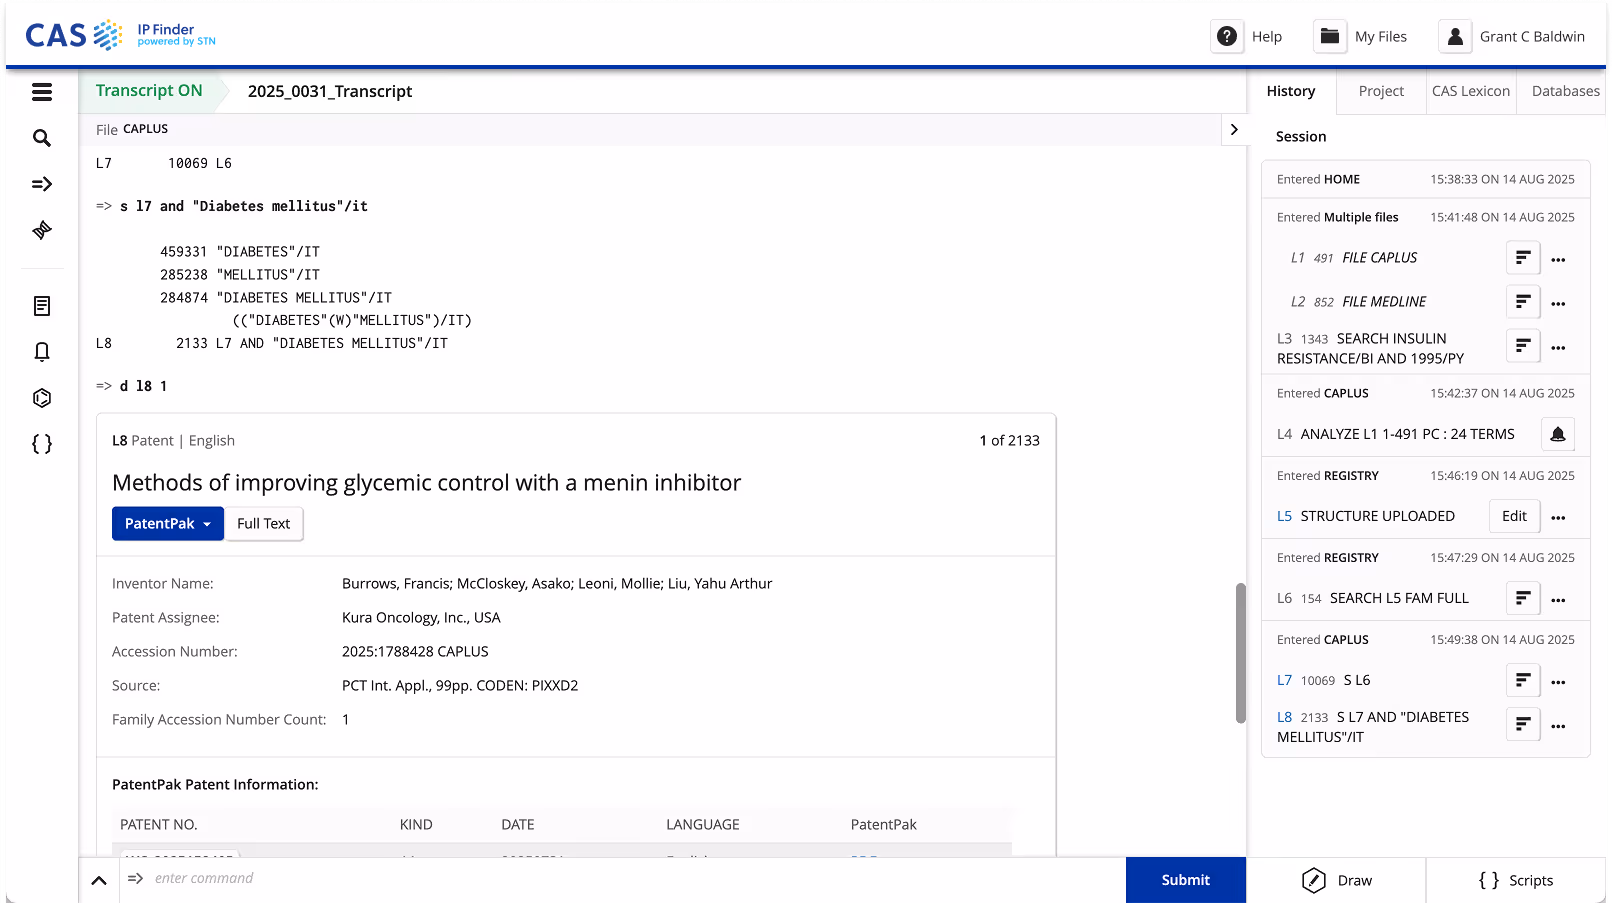Collapse the right panel with chevron arrow

(1234, 130)
